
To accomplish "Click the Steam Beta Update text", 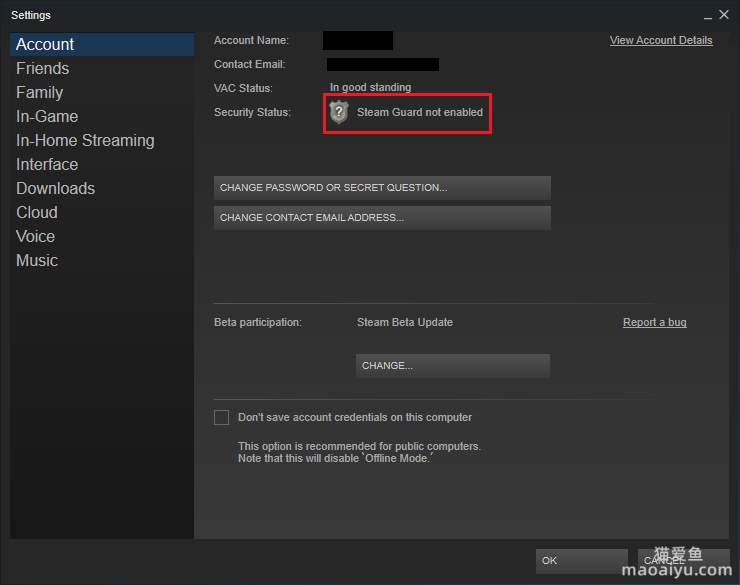I will (404, 322).
